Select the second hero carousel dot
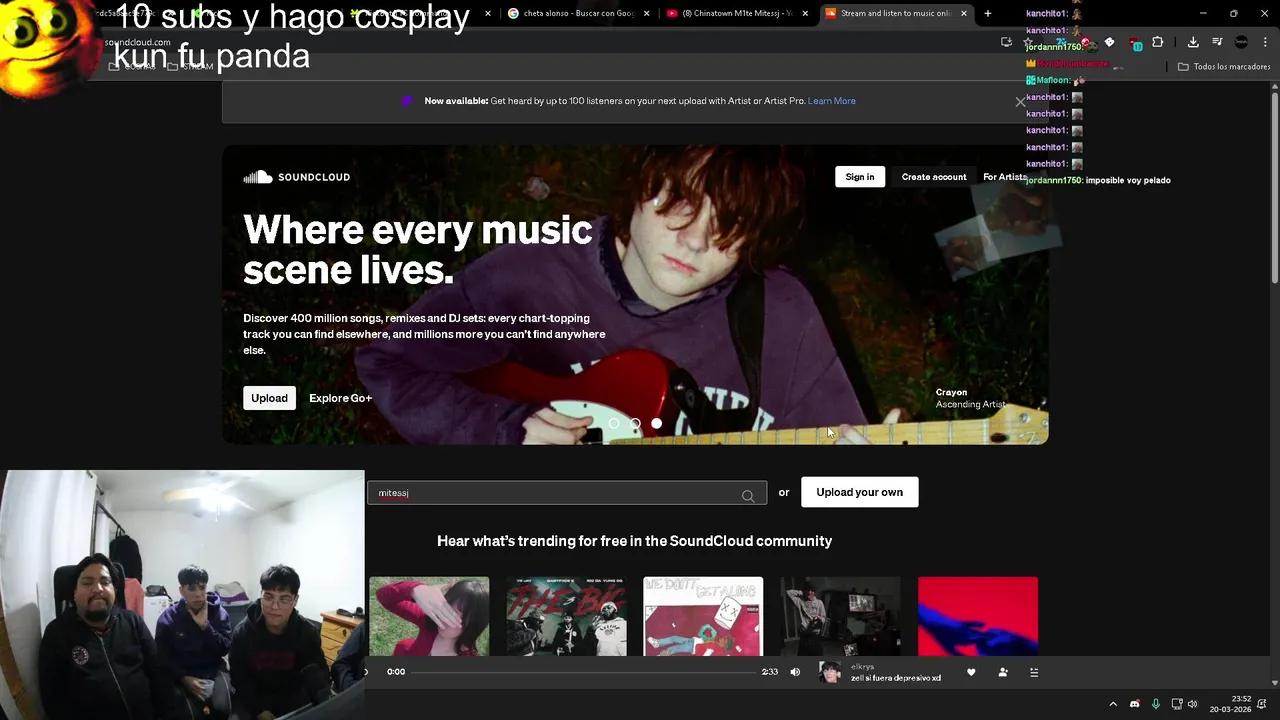 (635, 424)
